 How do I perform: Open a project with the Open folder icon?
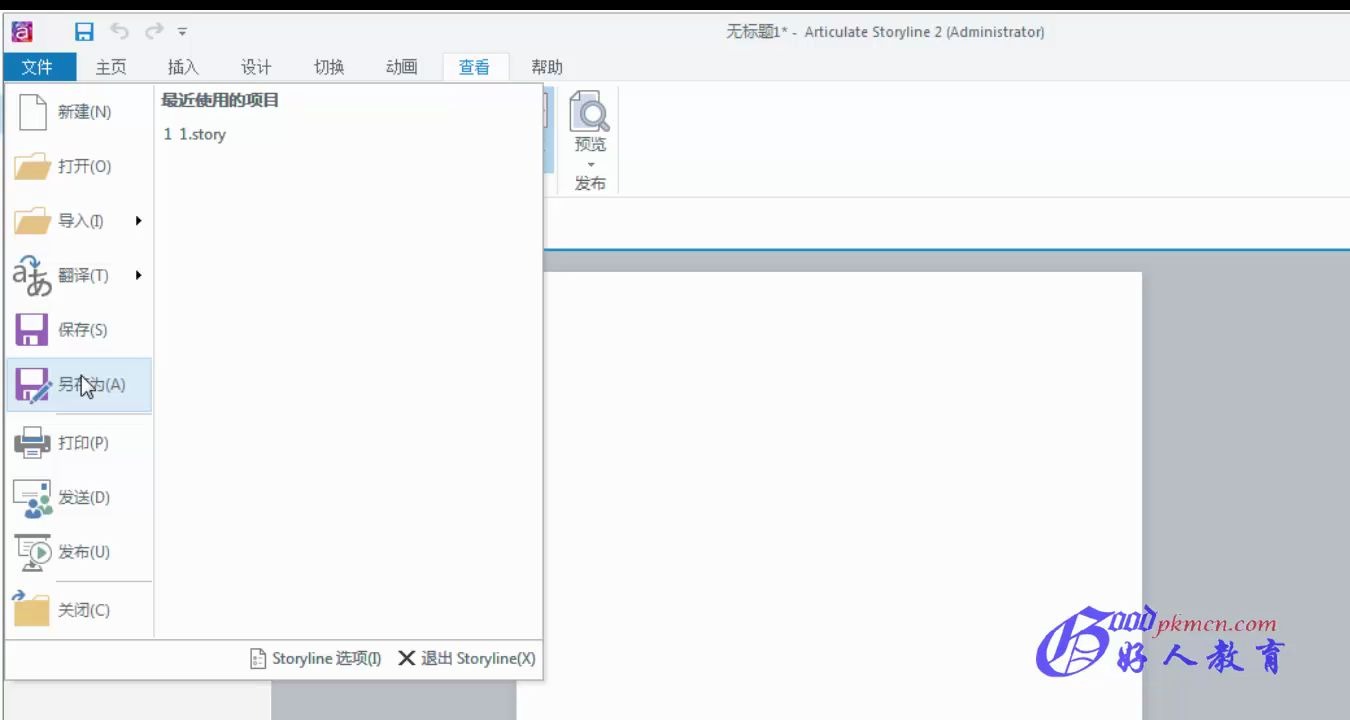click(x=30, y=166)
